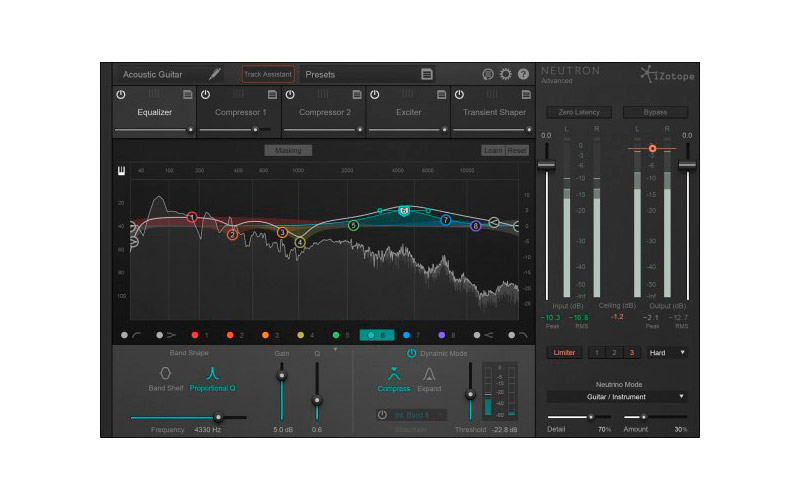Toggle the Equalizer module power button
The height and width of the screenshot is (500, 800).
coord(121,94)
